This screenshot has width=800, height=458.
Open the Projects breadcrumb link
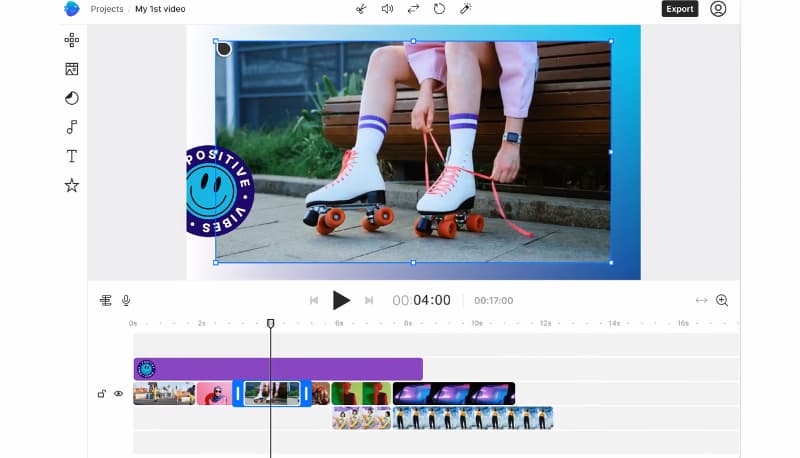point(107,9)
